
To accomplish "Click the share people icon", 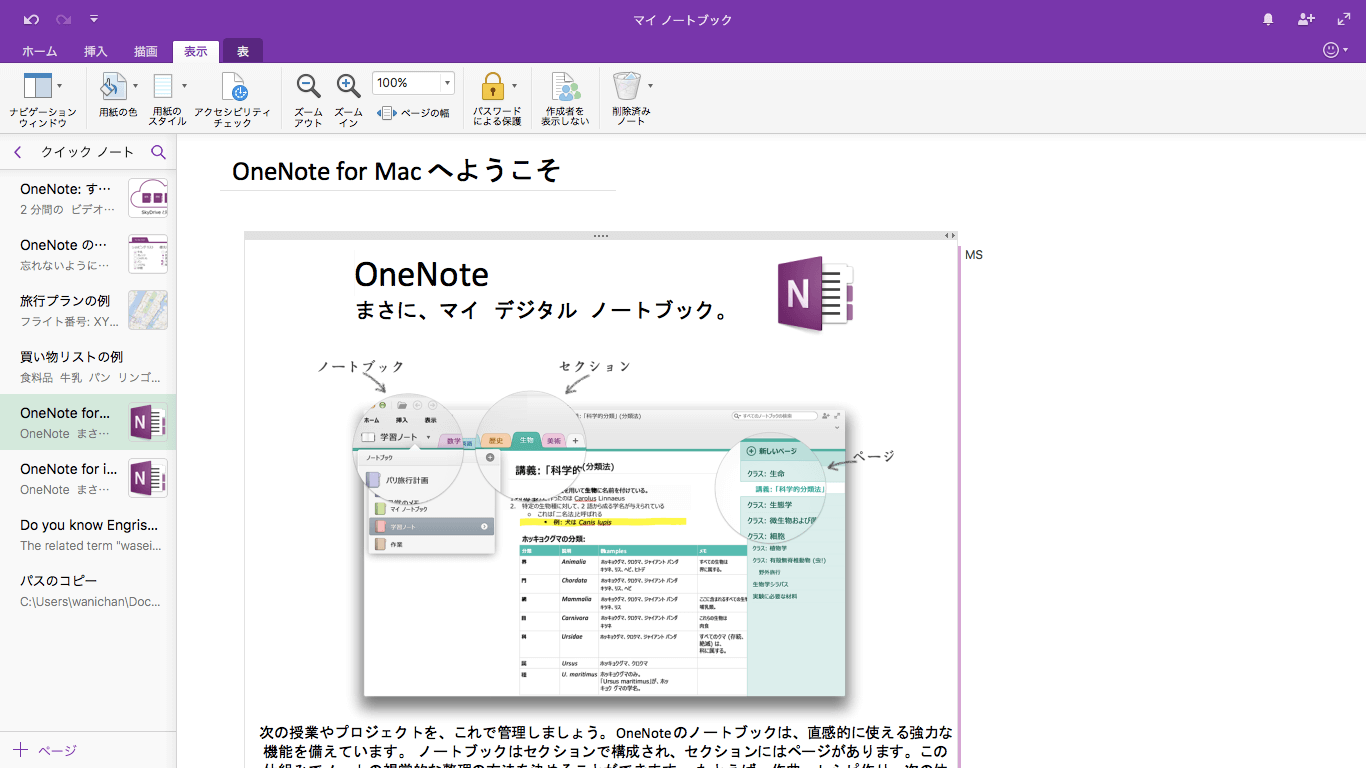I will click(x=1306, y=19).
